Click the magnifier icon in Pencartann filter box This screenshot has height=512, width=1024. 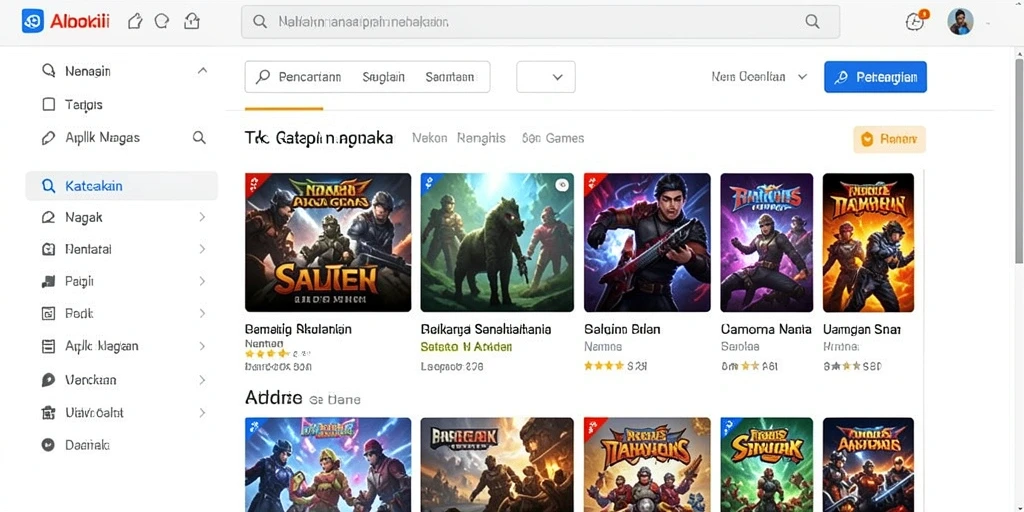[263, 77]
